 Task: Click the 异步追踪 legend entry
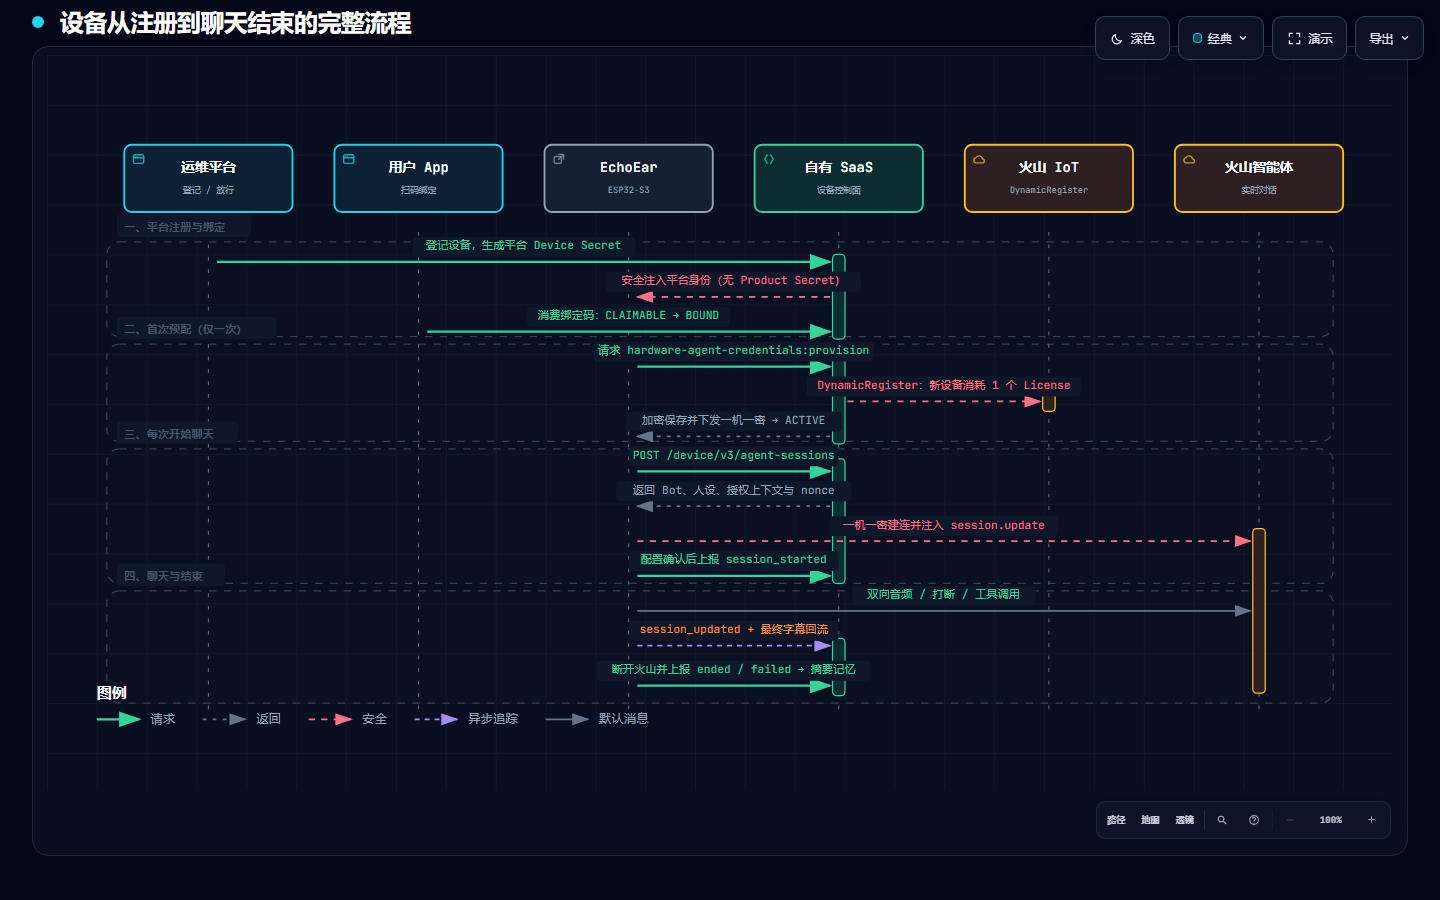coord(466,719)
